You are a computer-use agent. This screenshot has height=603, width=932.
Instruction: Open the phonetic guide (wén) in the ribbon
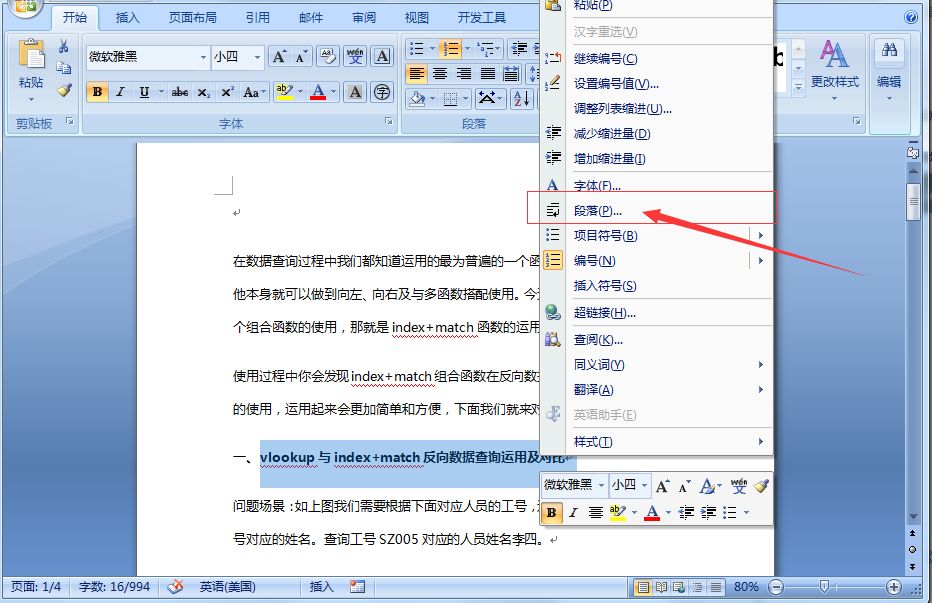pos(355,57)
